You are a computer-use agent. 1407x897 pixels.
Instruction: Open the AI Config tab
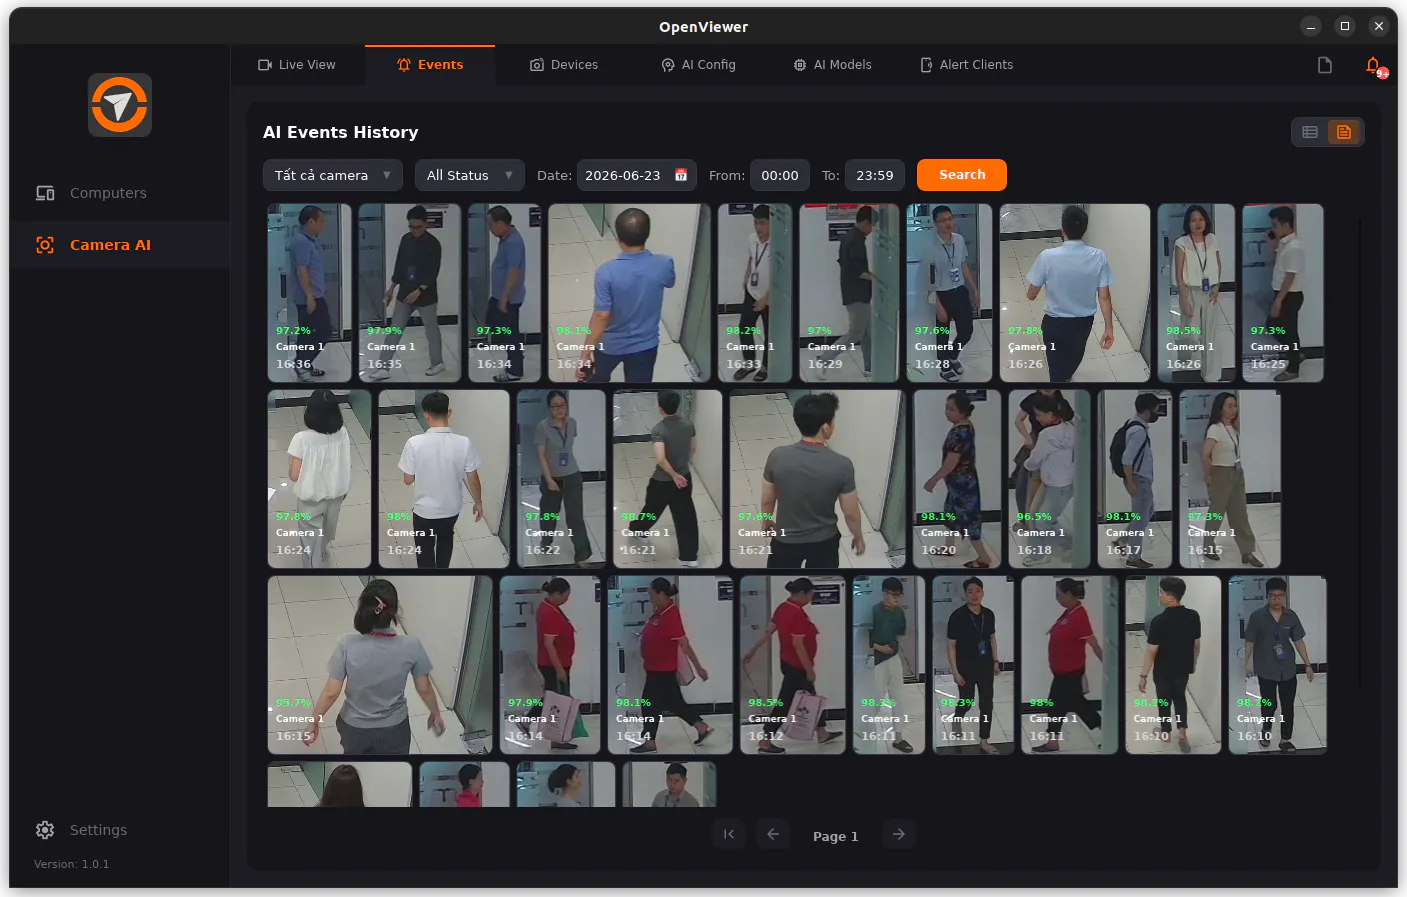tap(698, 65)
